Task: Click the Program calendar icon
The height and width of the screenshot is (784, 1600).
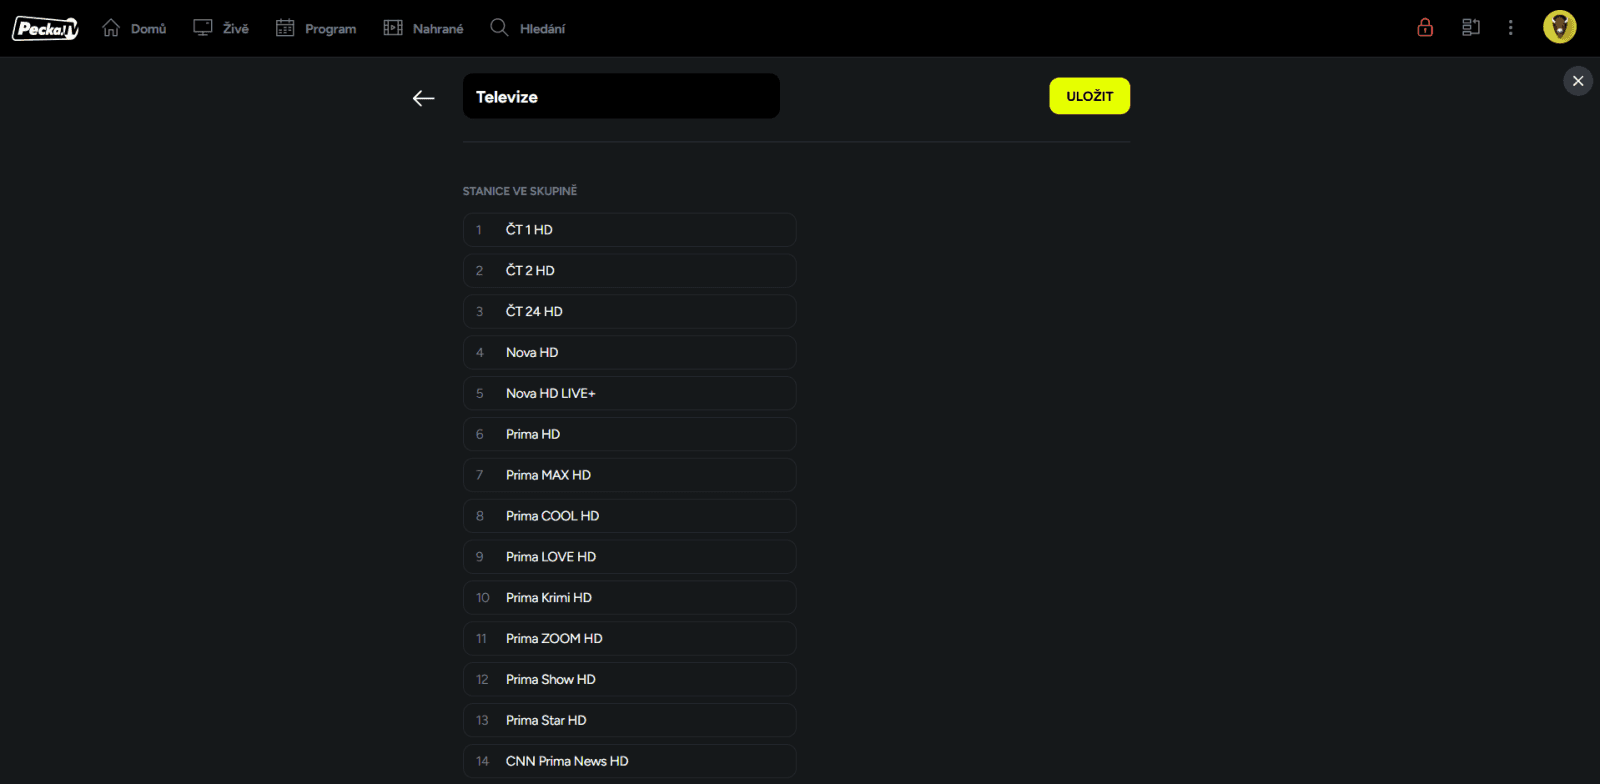Action: point(285,28)
